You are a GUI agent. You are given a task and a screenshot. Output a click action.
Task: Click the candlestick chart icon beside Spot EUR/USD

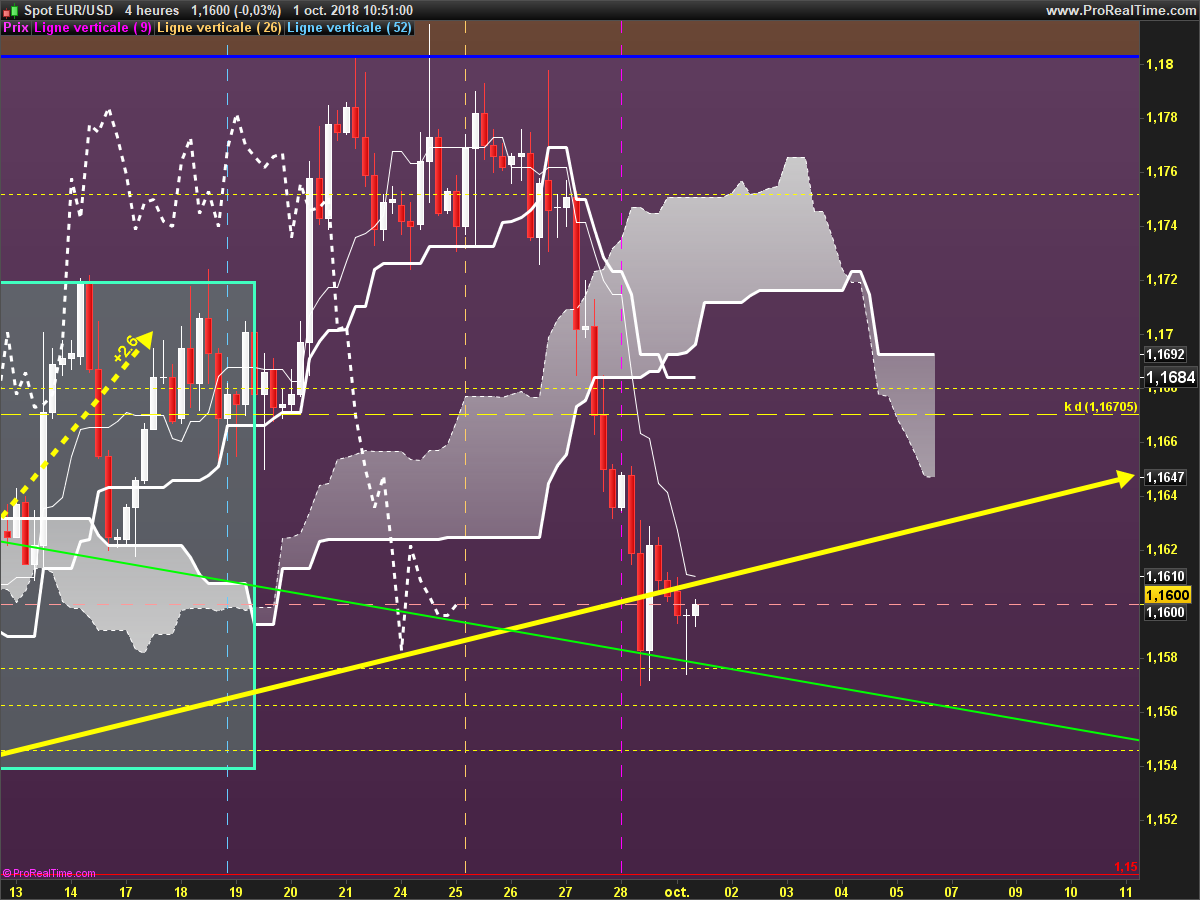point(11,10)
